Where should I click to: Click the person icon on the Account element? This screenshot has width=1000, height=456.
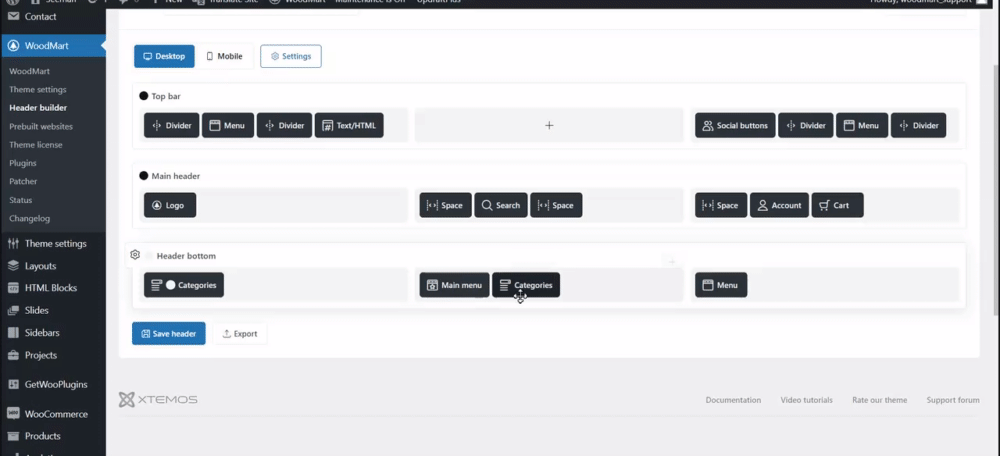(762, 205)
